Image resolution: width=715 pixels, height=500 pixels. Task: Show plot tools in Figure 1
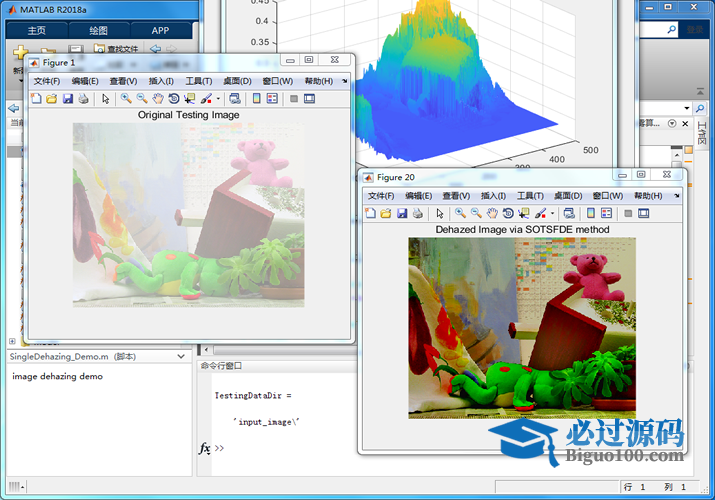309,98
